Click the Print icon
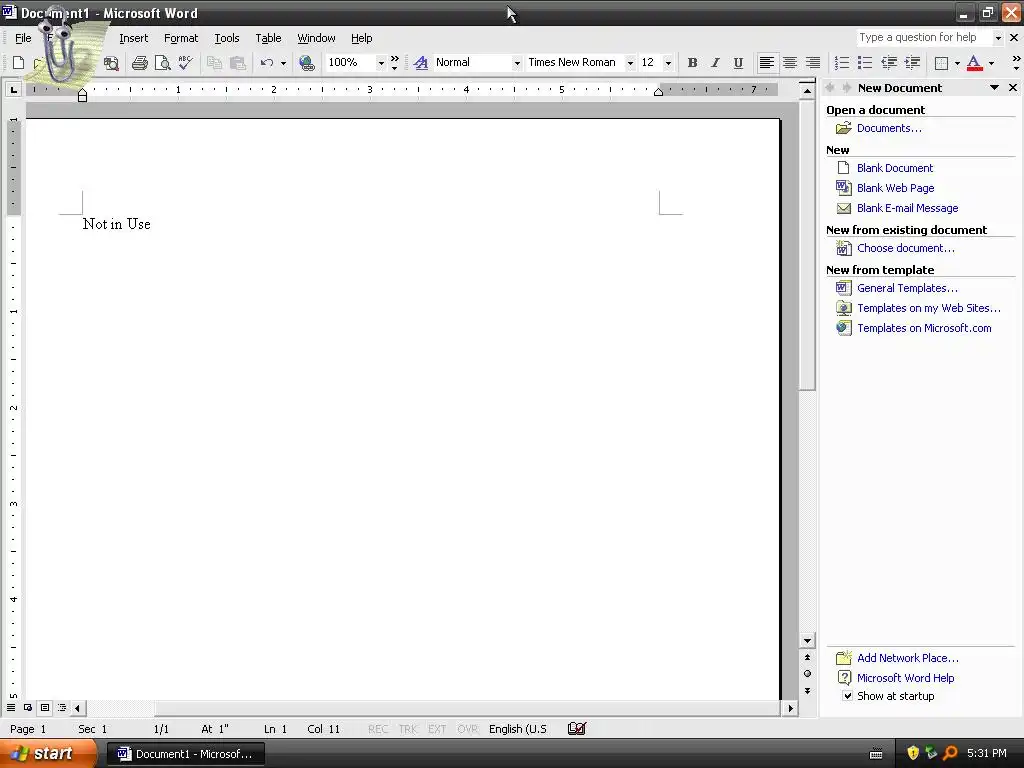Viewport: 1024px width, 768px height. [139, 63]
